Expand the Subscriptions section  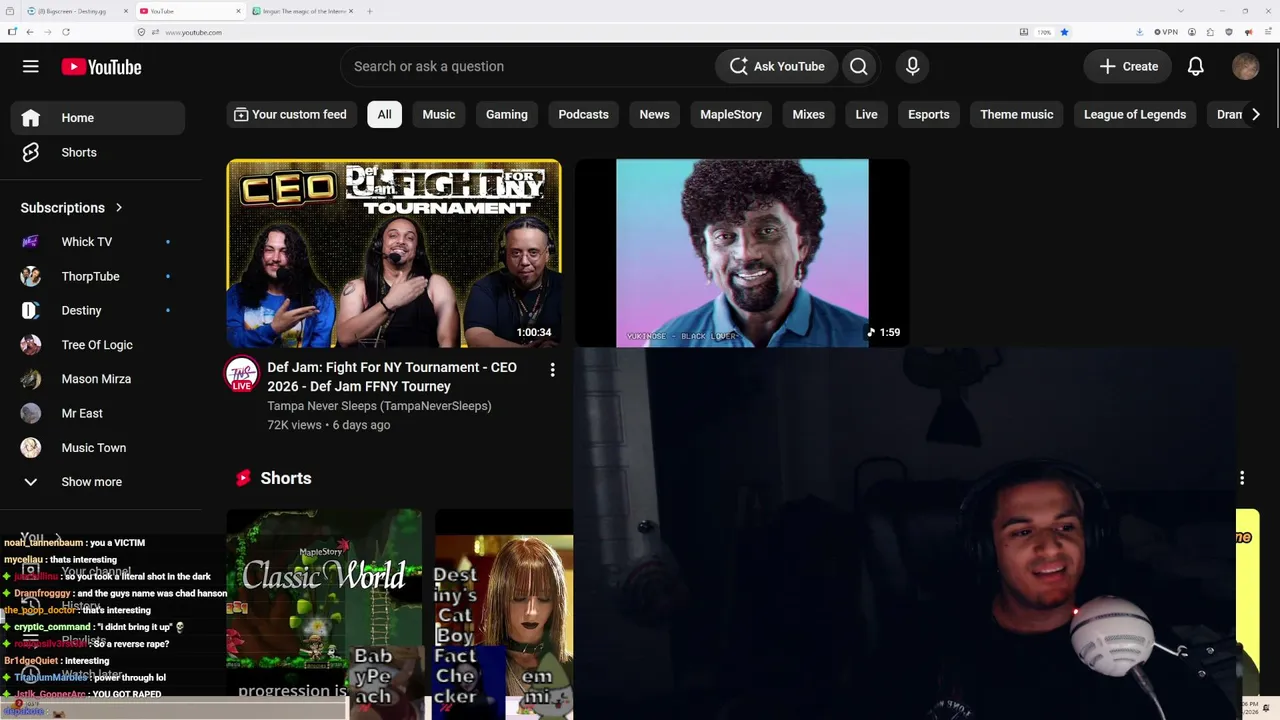click(71, 208)
